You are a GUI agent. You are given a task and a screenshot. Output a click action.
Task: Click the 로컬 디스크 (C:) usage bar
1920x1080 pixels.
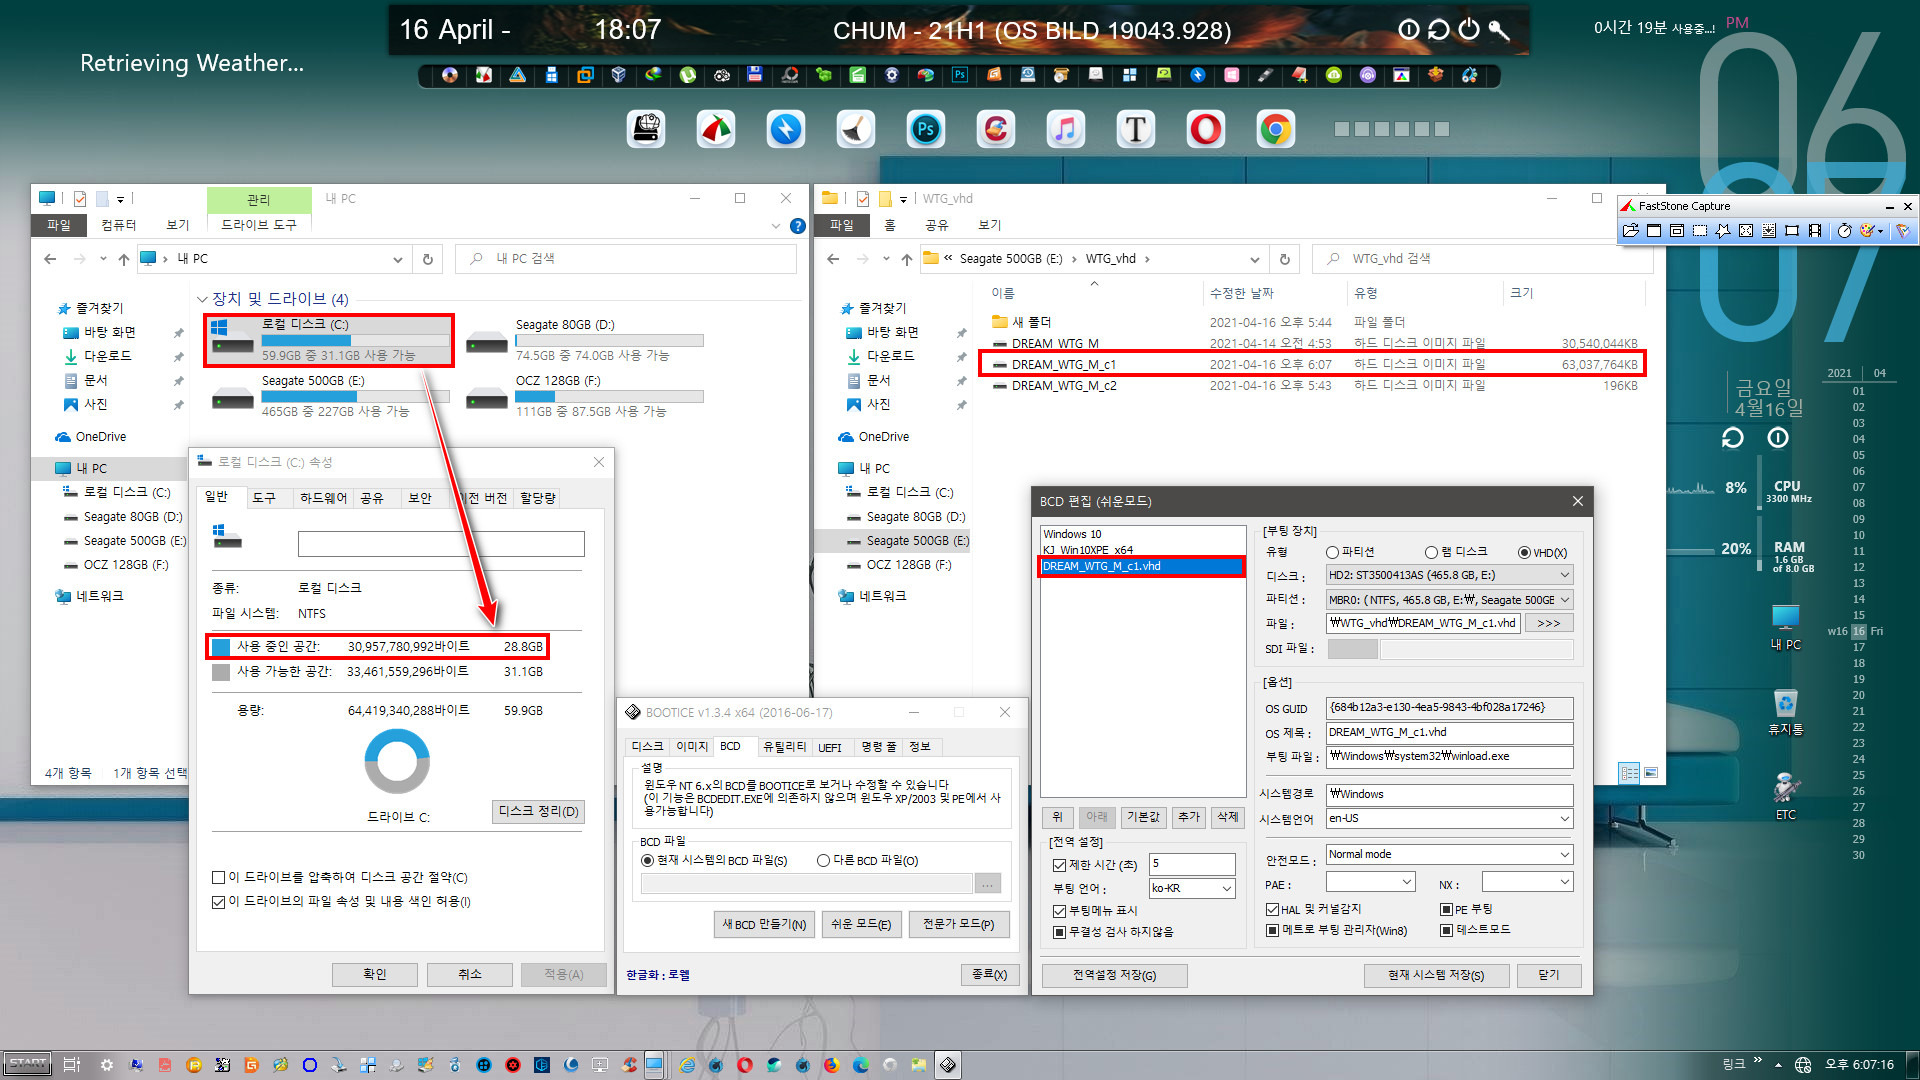click(x=355, y=340)
